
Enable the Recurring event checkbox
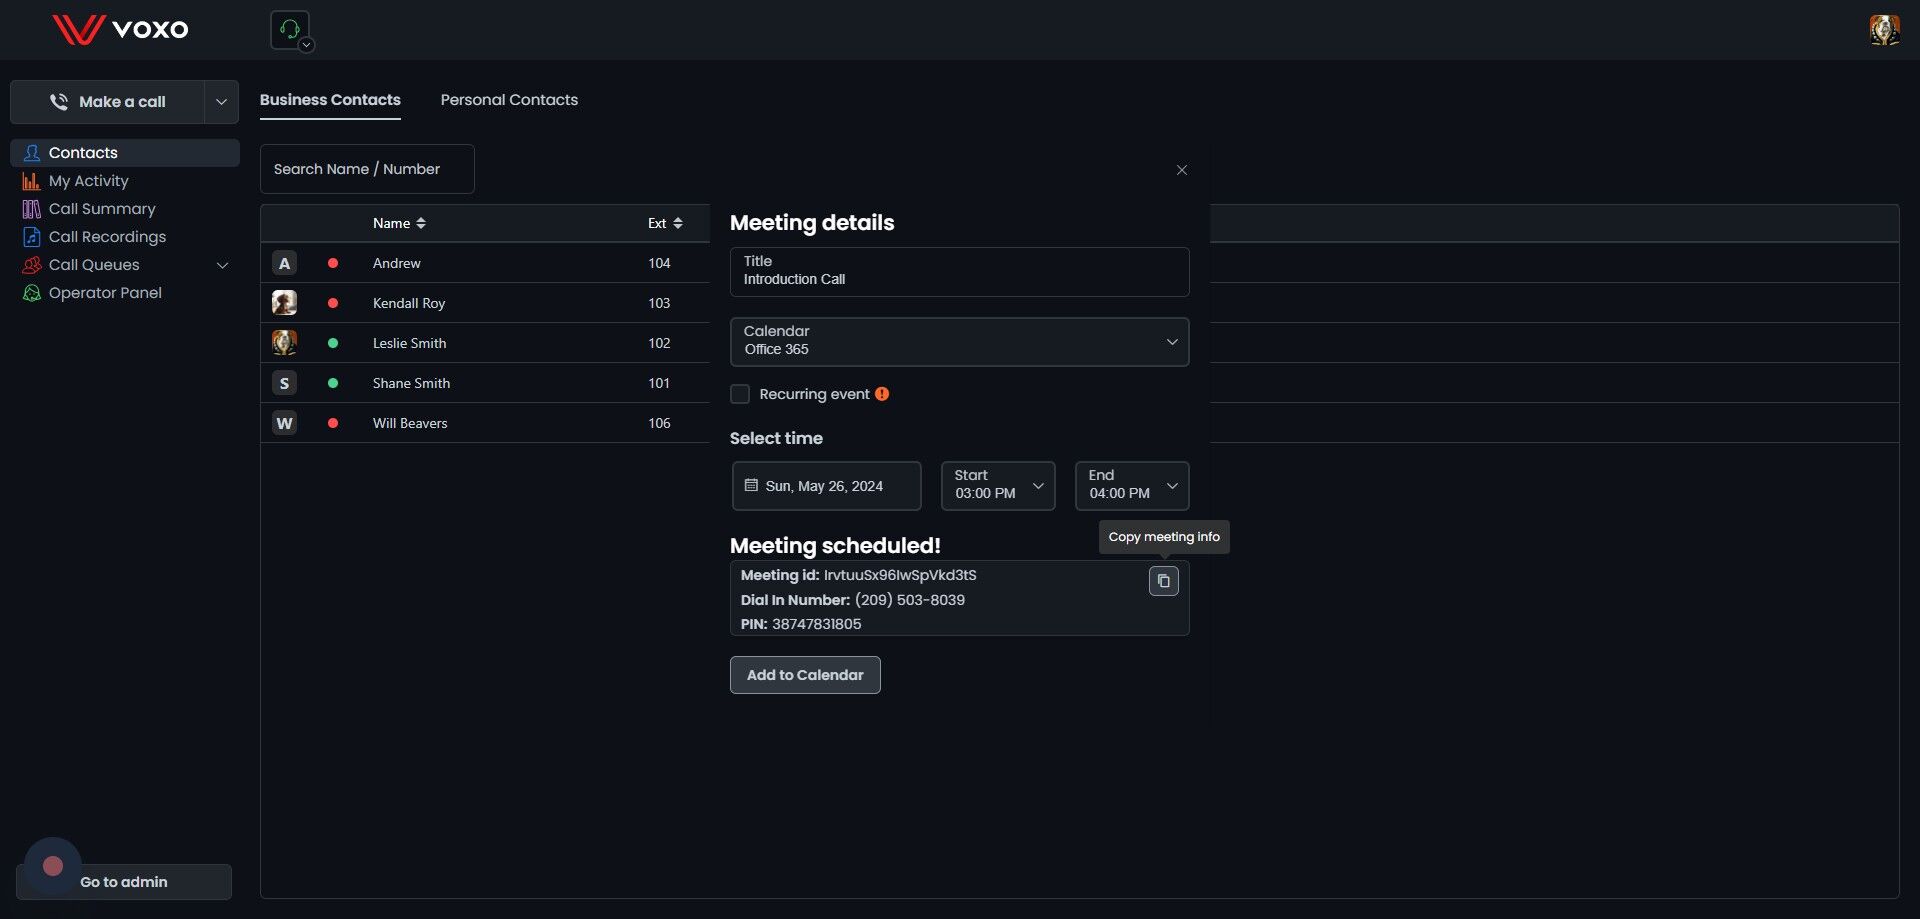(x=740, y=394)
